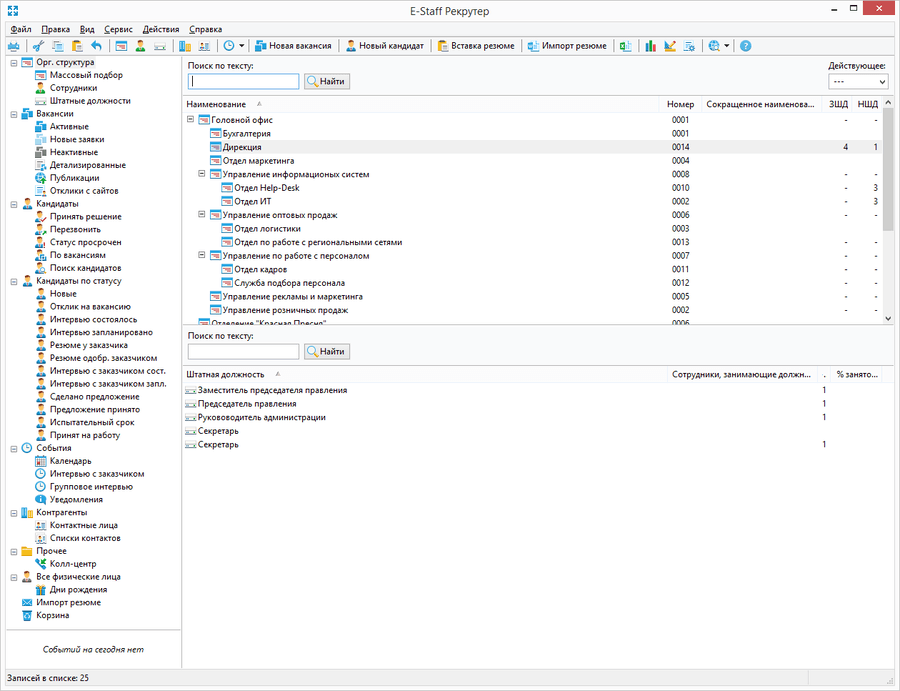Open the bar chart reports icon
Viewport: 900px width, 691px height.
(x=650, y=46)
